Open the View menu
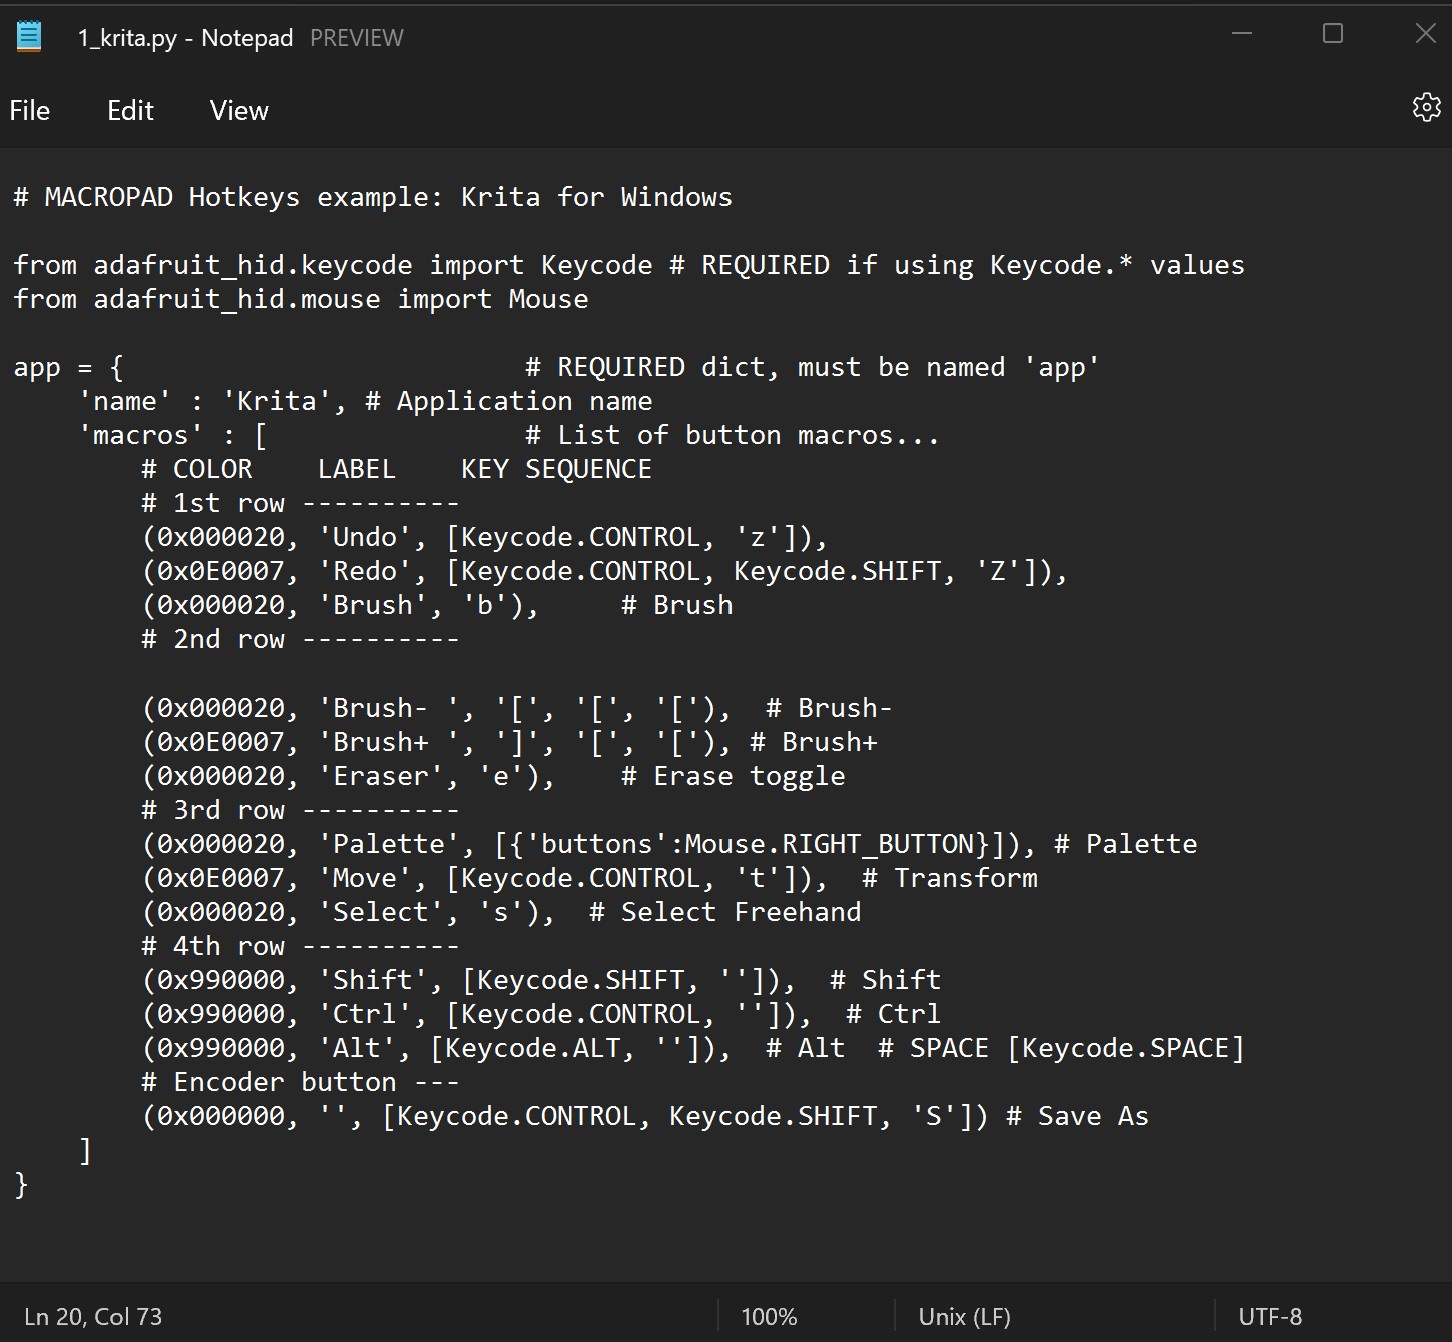This screenshot has height=1342, width=1452. click(x=239, y=110)
